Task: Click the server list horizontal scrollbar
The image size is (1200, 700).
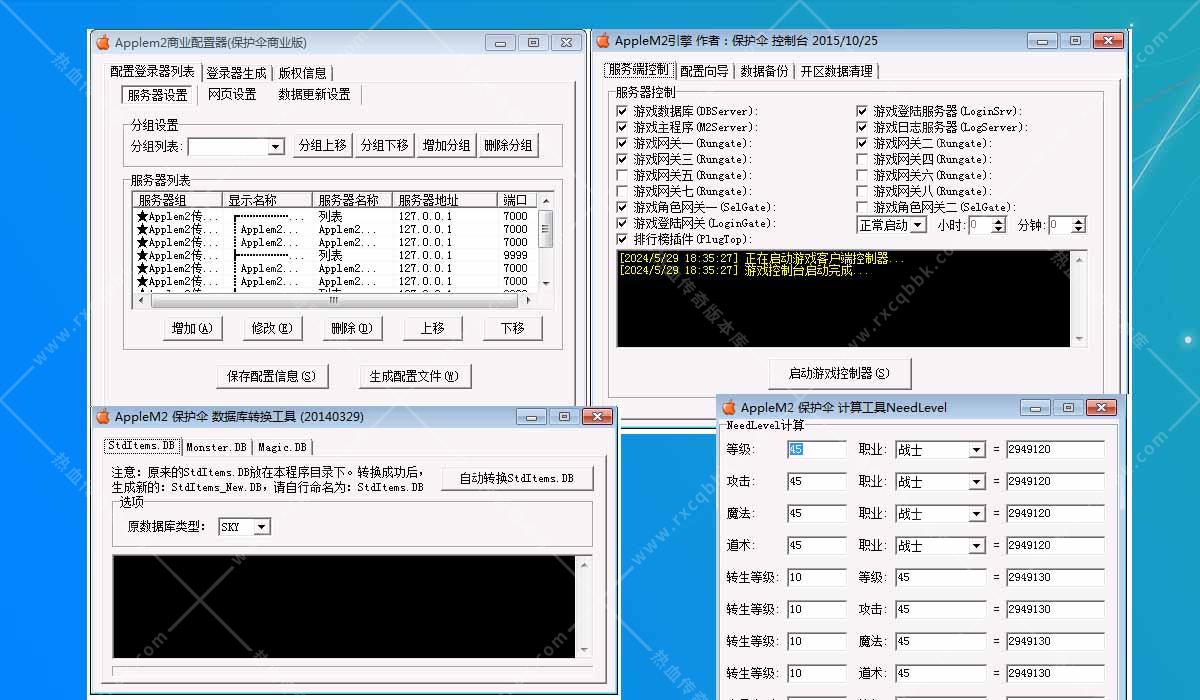Action: point(334,300)
